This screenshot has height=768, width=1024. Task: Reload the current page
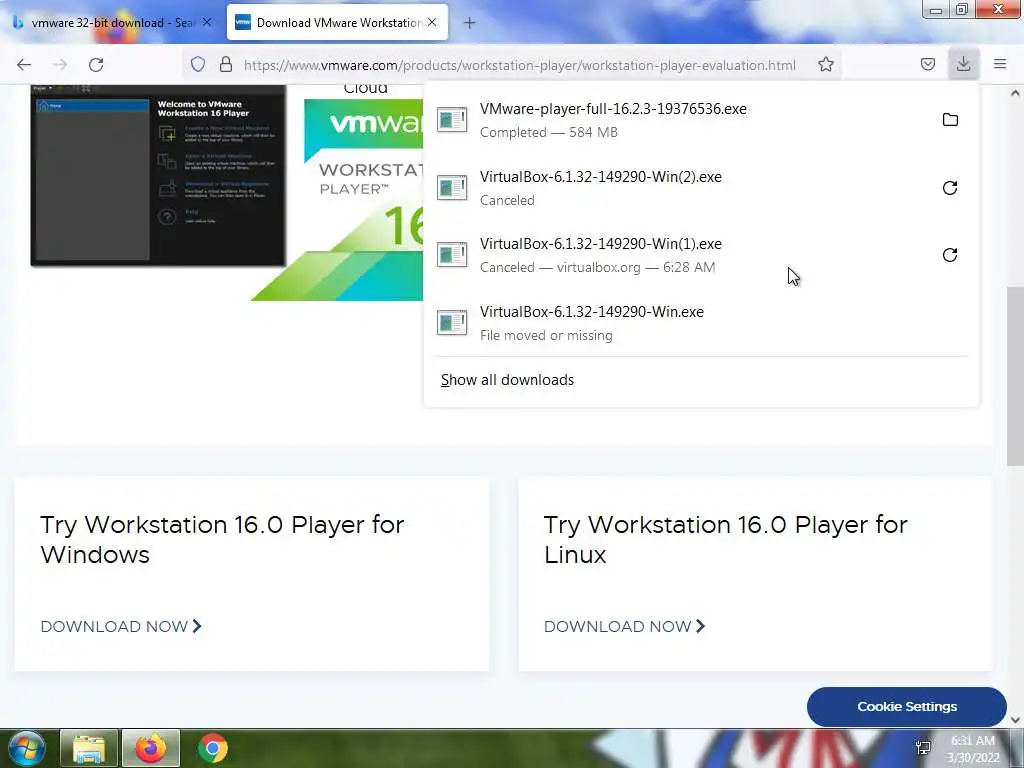96,65
